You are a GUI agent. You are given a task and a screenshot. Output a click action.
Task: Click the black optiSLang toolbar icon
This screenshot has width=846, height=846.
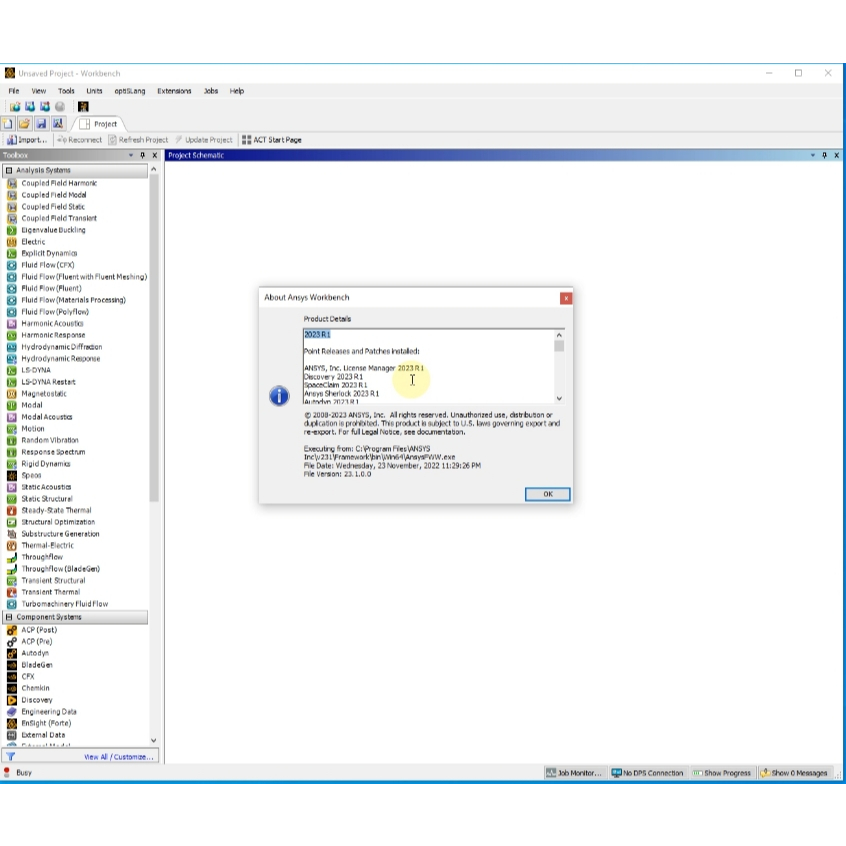(83, 106)
